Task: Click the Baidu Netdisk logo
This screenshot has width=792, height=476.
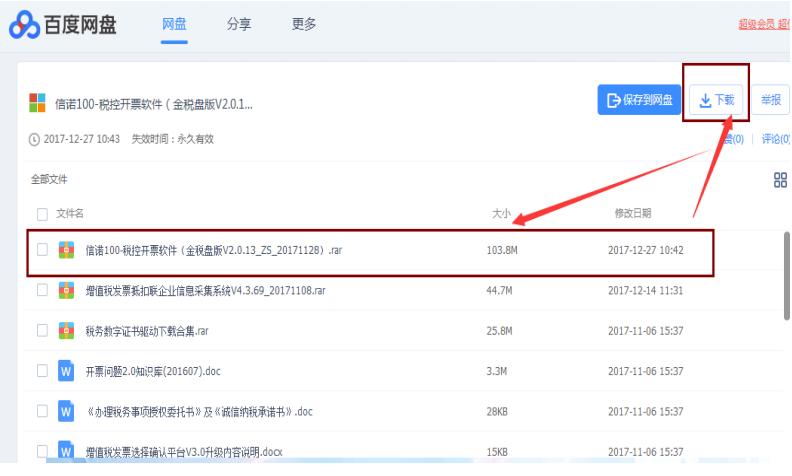Action: click(63, 25)
